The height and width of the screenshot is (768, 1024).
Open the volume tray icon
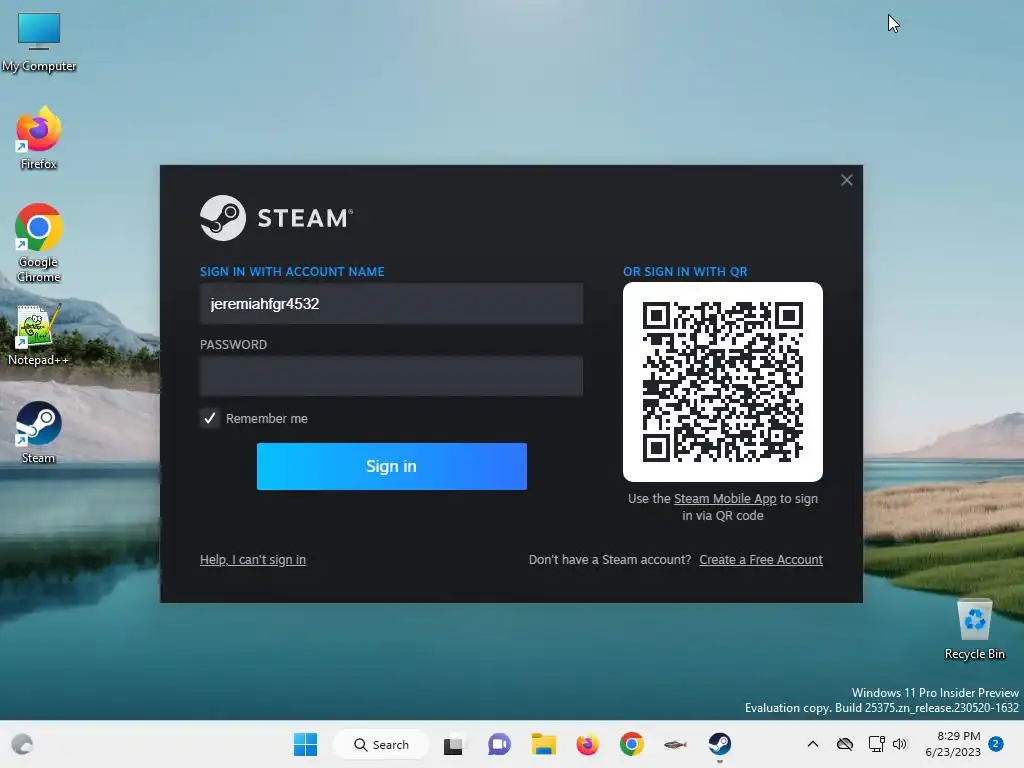coord(901,744)
